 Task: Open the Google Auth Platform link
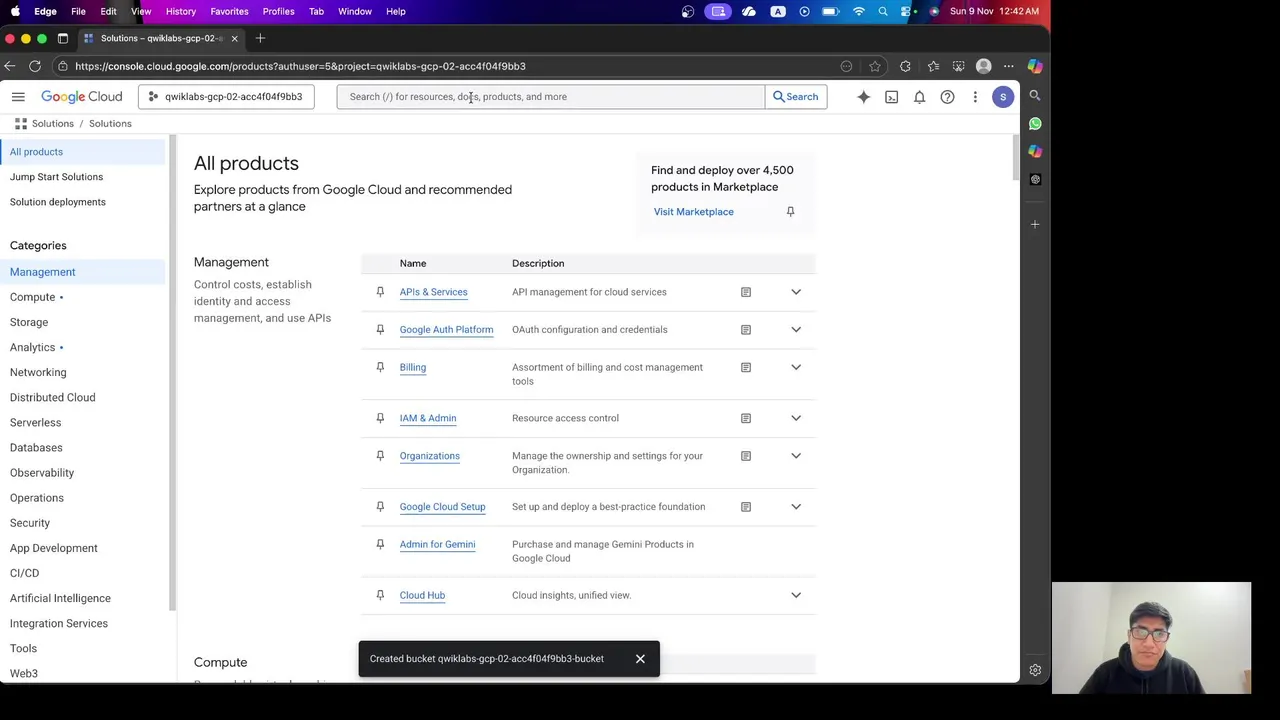446,330
